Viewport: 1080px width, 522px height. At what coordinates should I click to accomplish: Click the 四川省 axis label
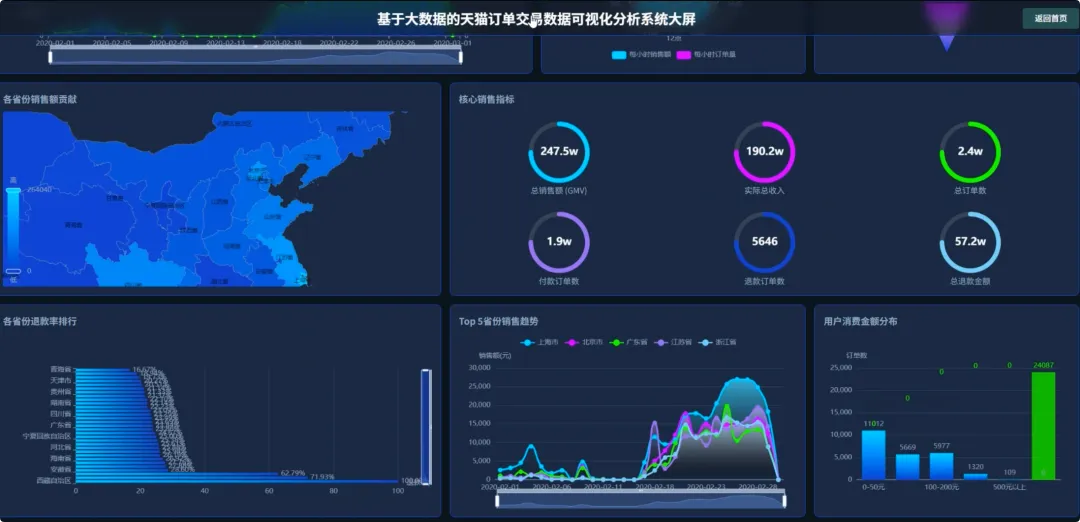click(x=61, y=413)
